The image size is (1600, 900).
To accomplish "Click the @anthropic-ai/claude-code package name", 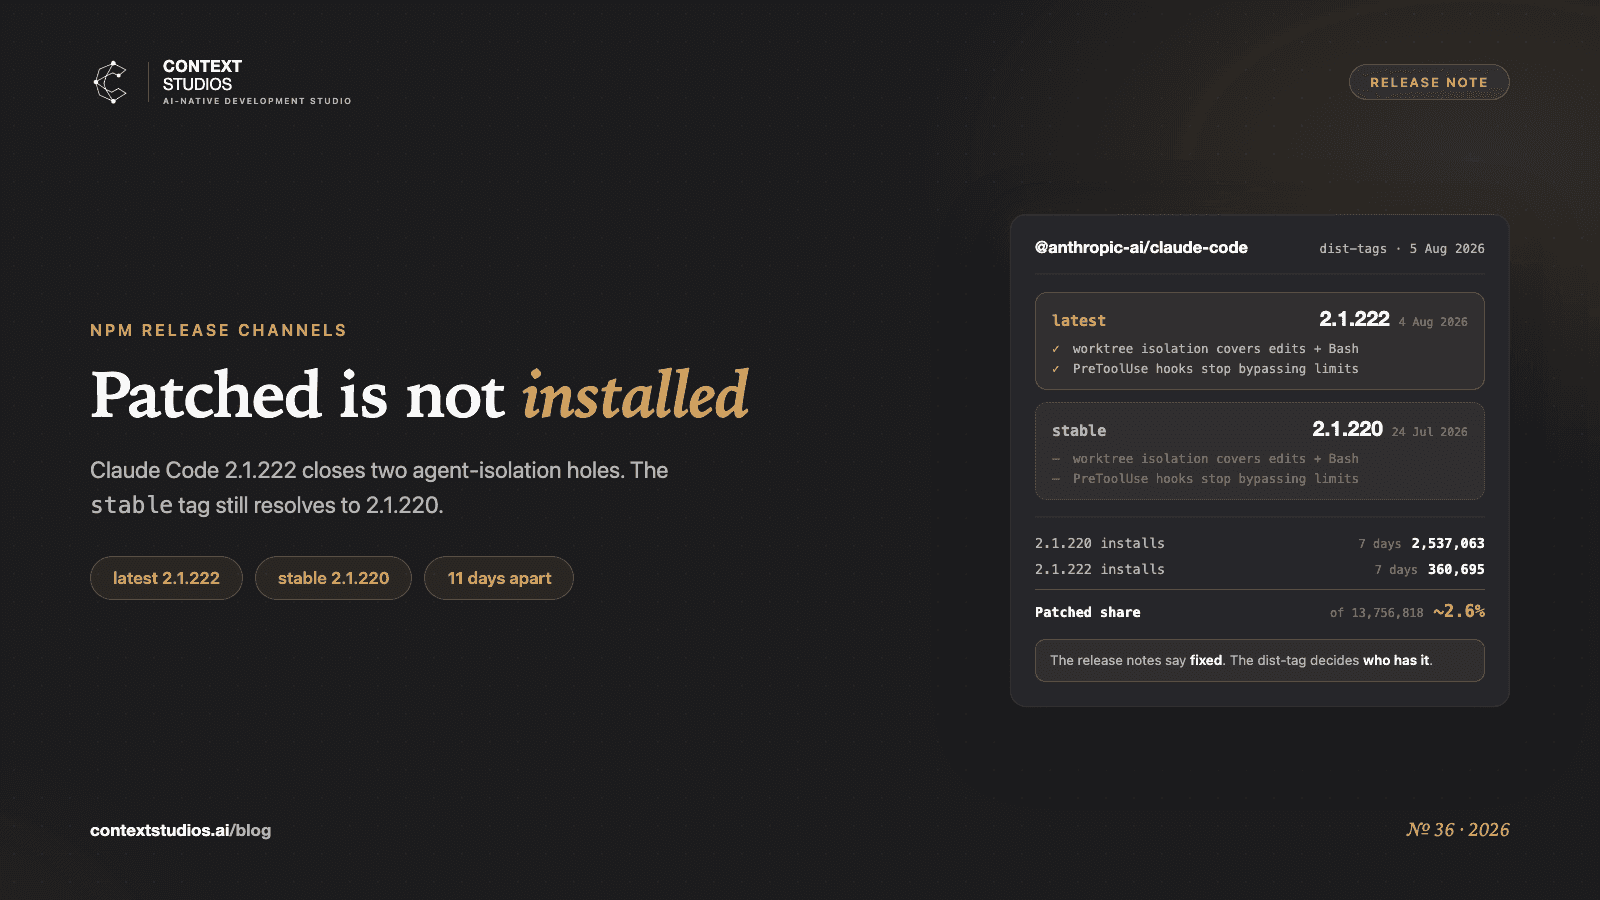I will (1141, 247).
